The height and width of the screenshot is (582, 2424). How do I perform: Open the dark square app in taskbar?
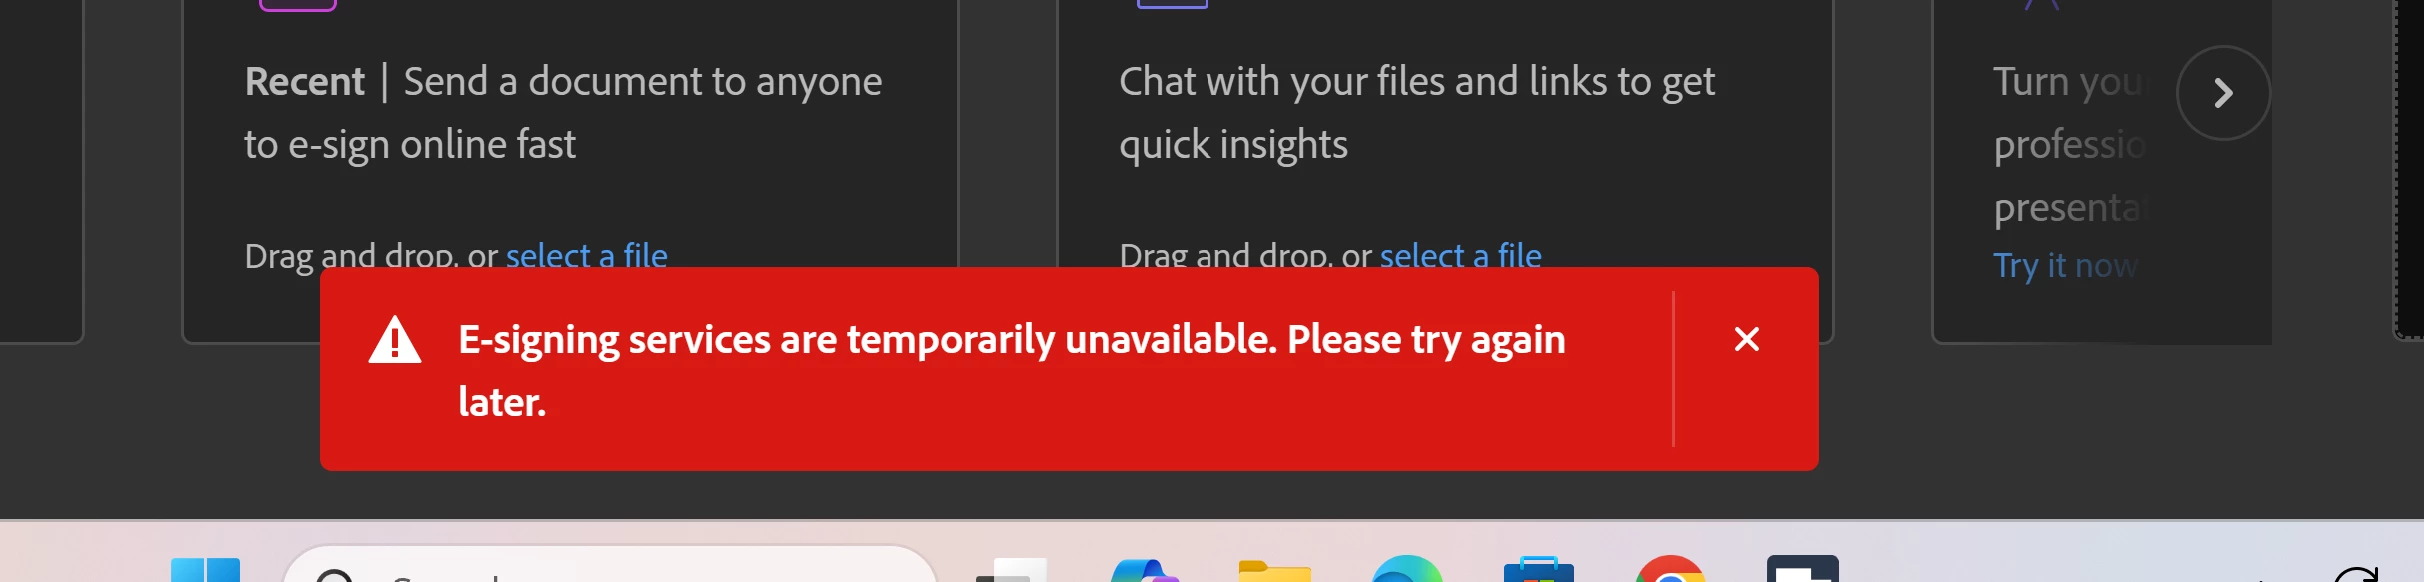tap(1802, 569)
